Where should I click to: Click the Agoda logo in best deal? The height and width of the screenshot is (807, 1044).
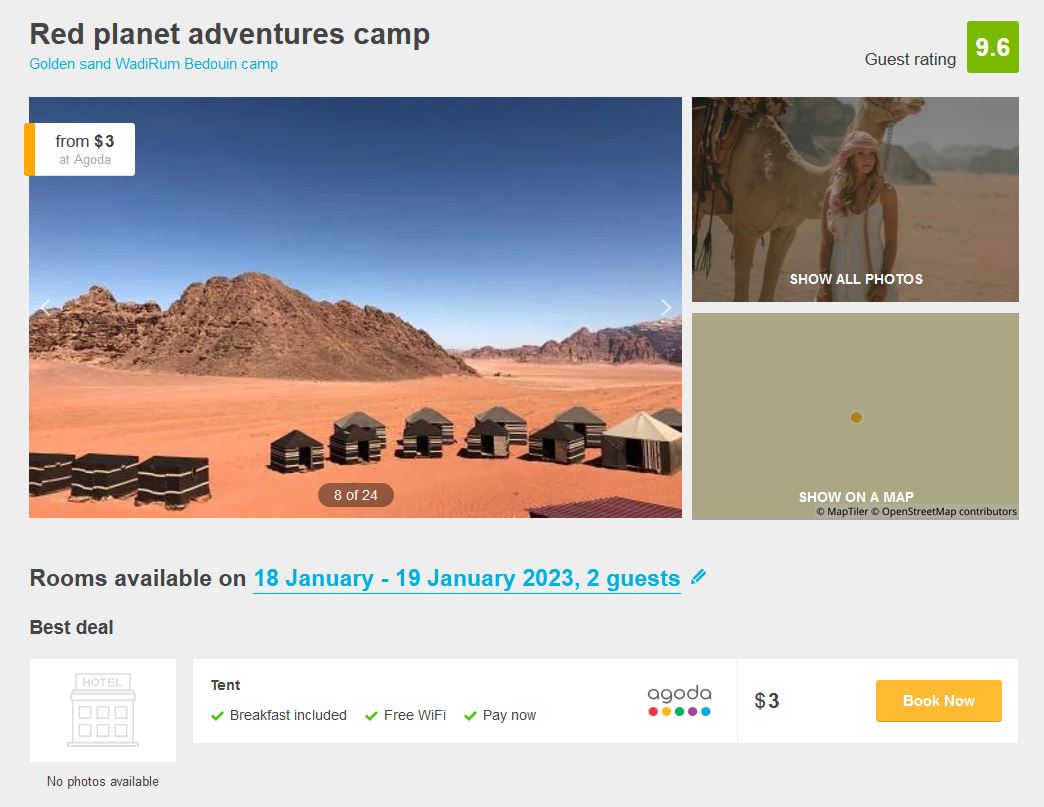(679, 700)
